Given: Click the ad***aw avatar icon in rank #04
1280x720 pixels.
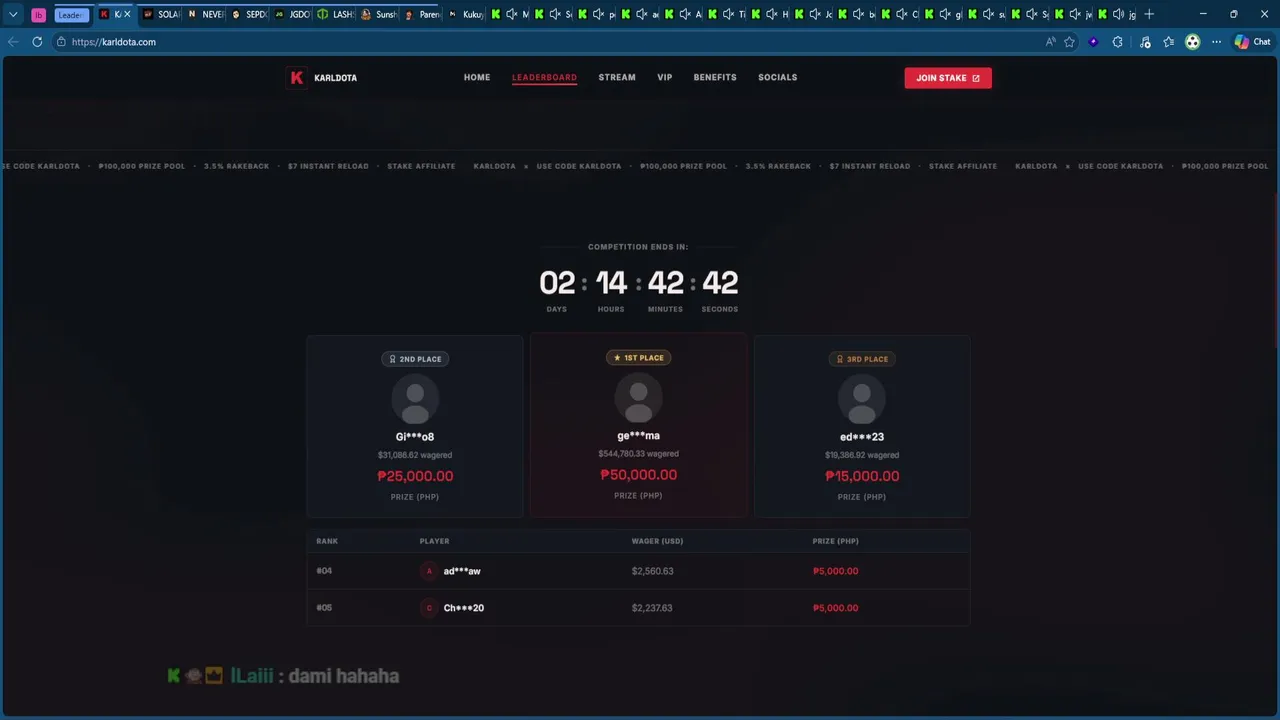Looking at the screenshot, I should pyautogui.click(x=429, y=571).
